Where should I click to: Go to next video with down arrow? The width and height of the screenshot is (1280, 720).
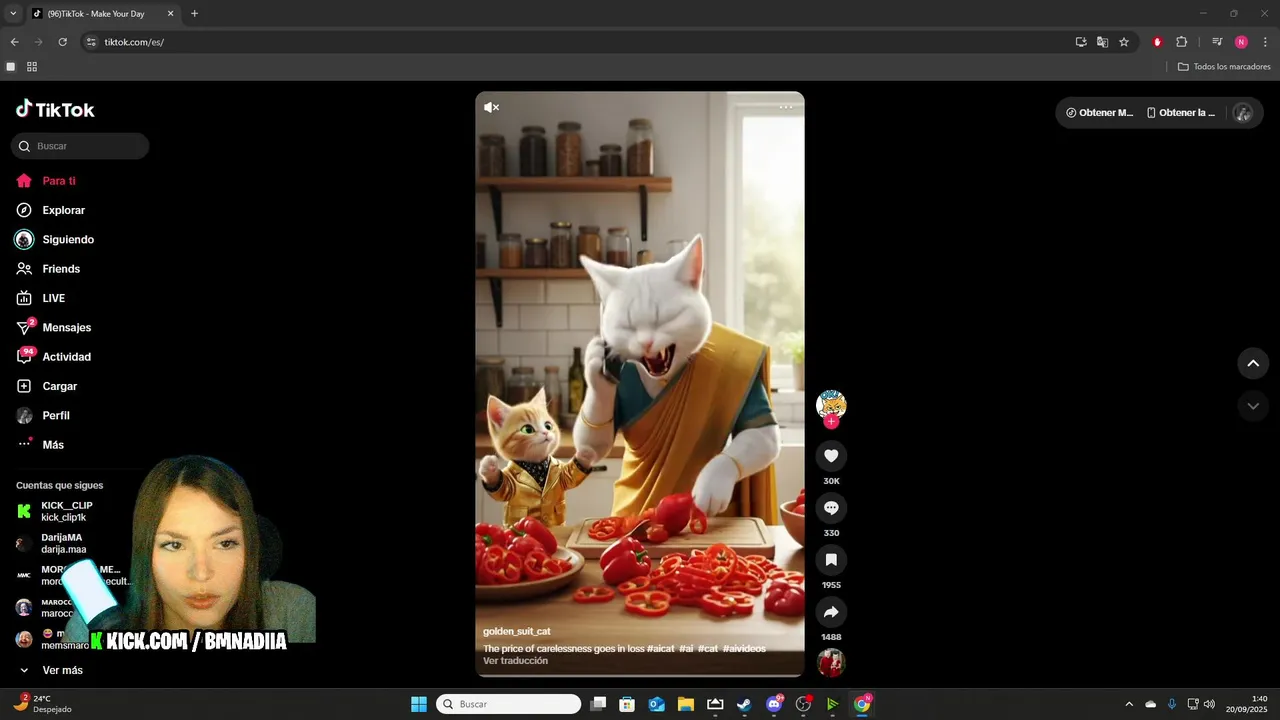1253,406
